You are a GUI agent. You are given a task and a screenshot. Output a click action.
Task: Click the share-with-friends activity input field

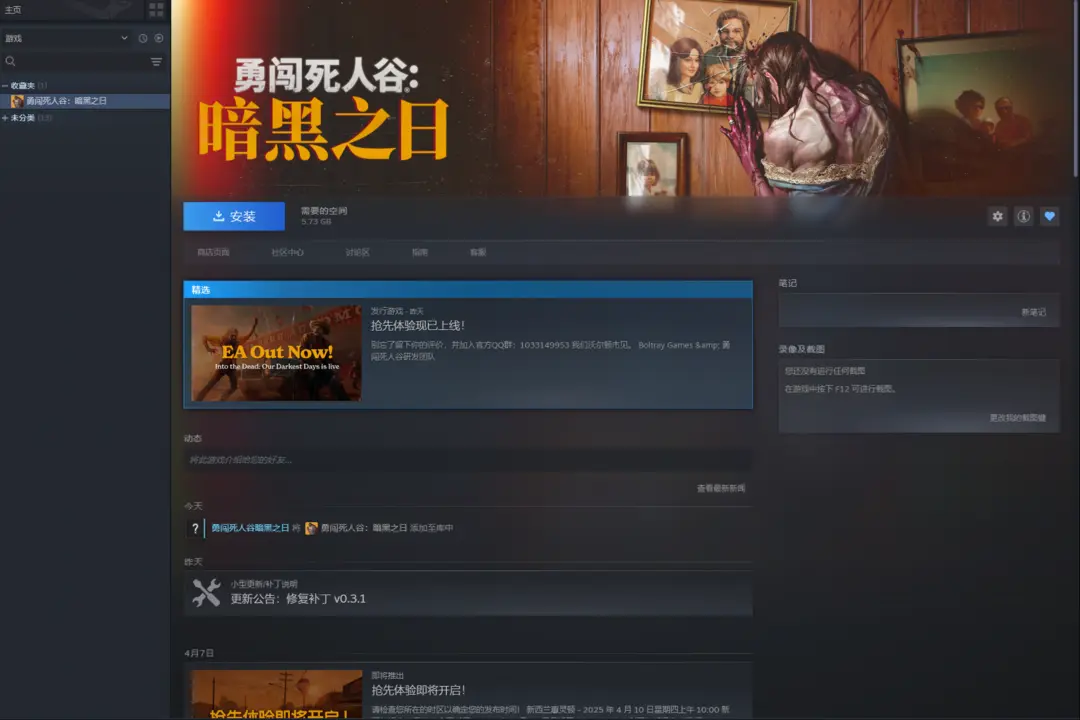click(x=468, y=460)
